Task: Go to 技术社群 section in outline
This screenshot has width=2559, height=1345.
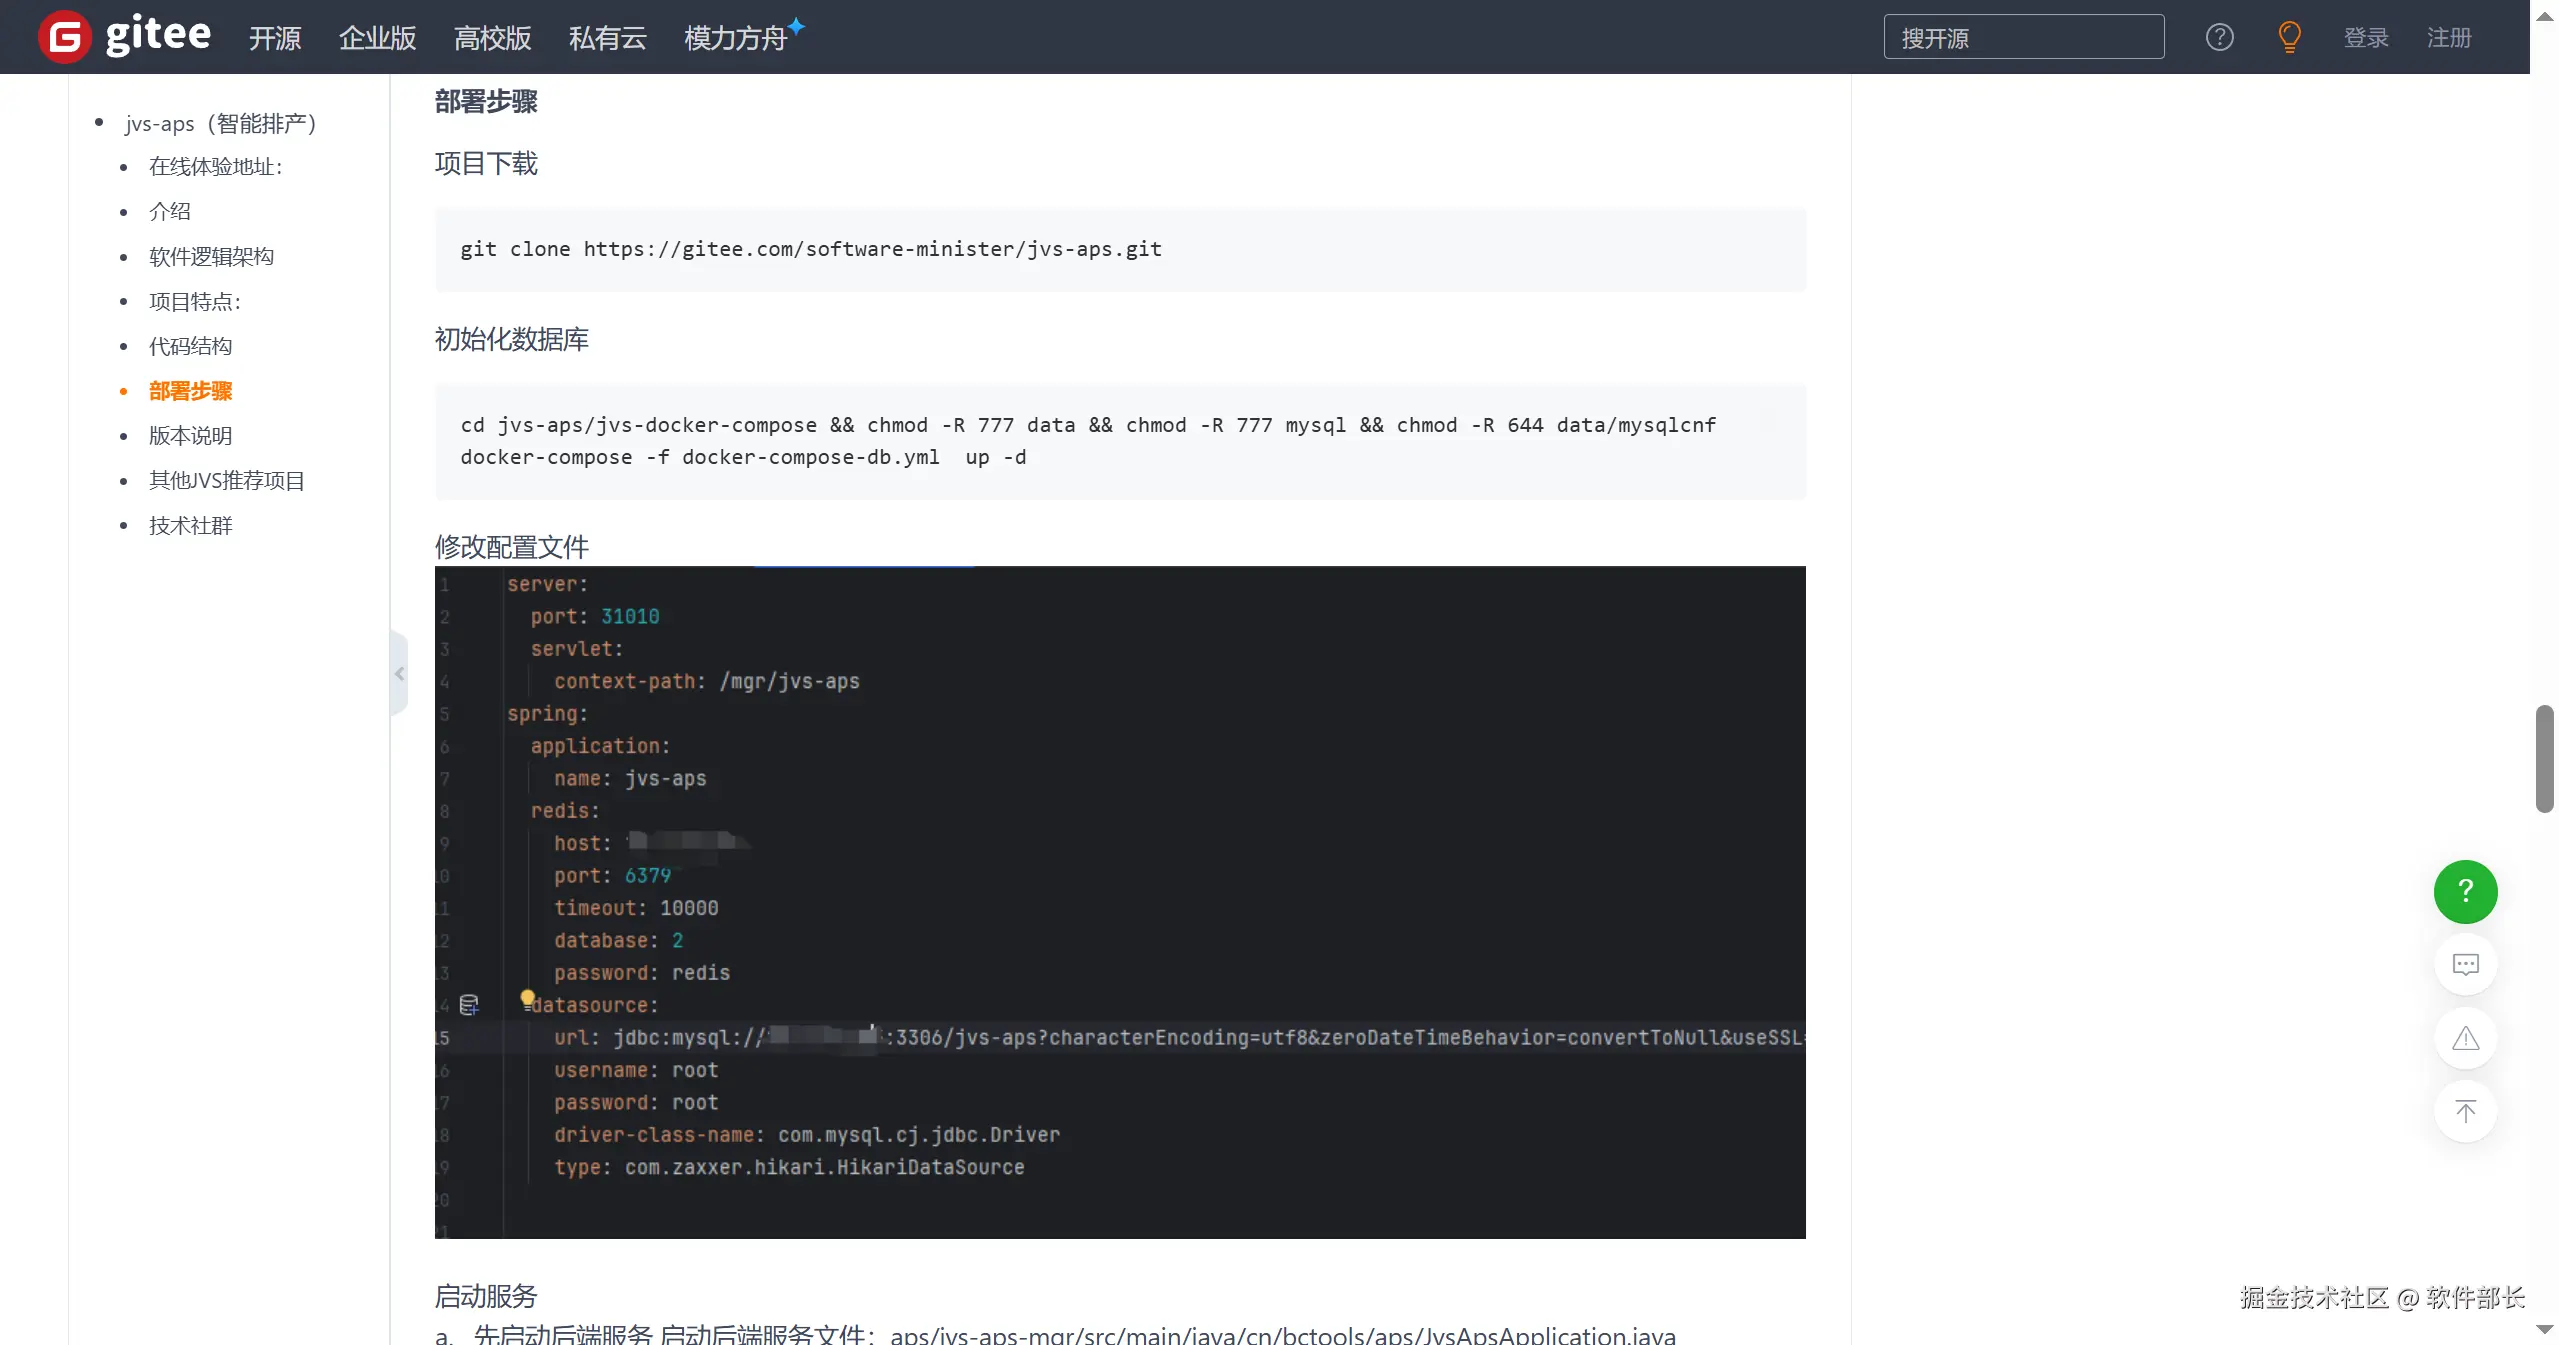Action: point(190,526)
